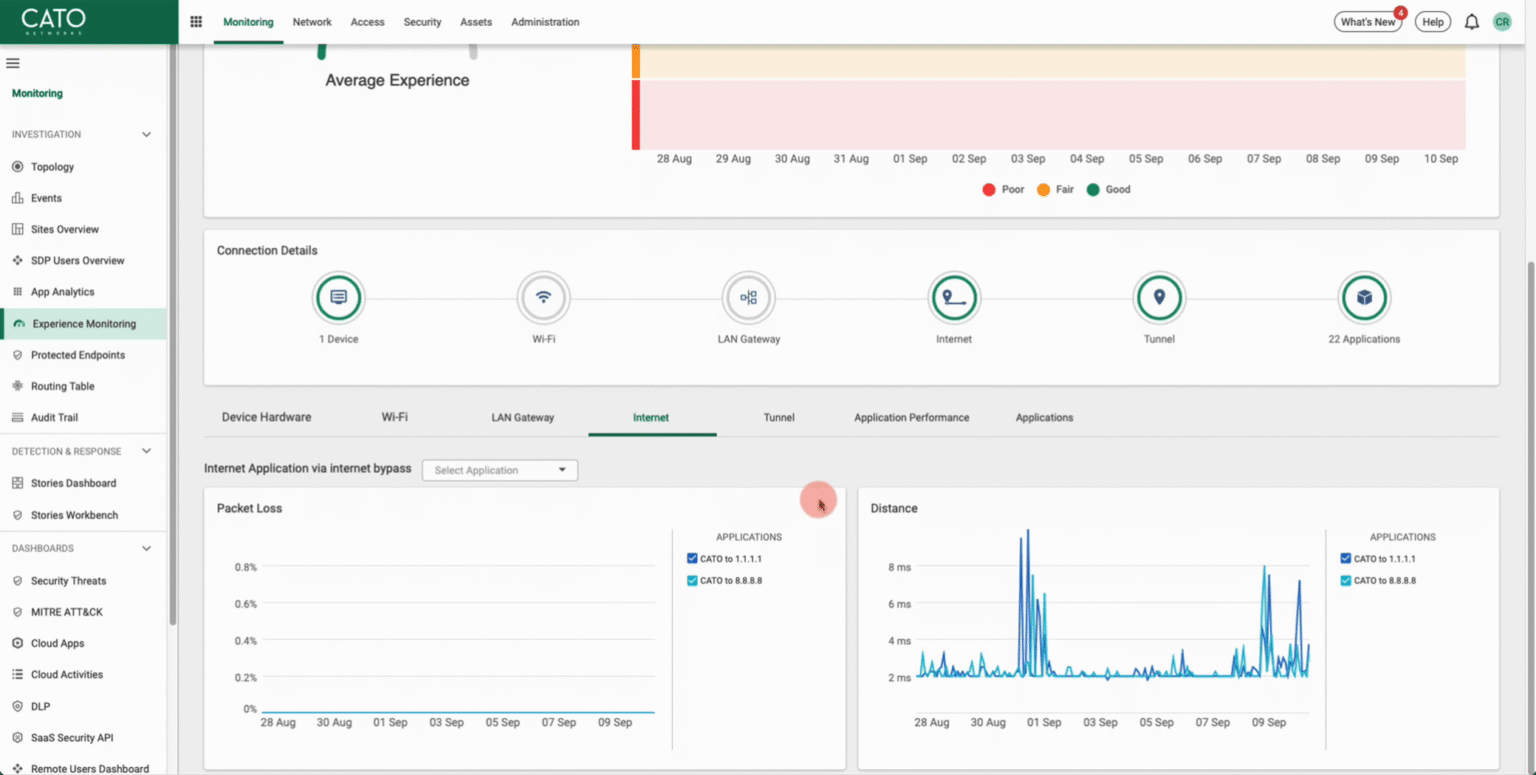Click the Experience Monitoring gauge icon
The width and height of the screenshot is (1536, 775).
19,324
